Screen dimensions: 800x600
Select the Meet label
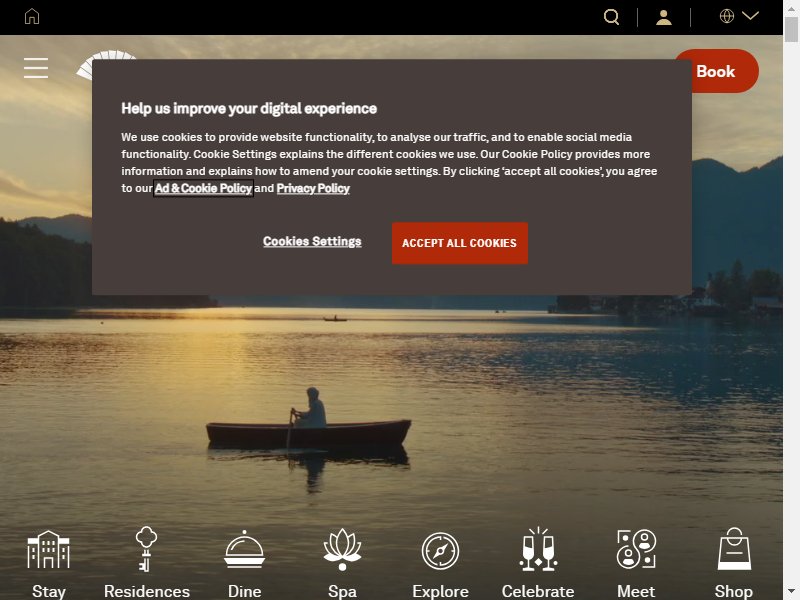(x=636, y=591)
